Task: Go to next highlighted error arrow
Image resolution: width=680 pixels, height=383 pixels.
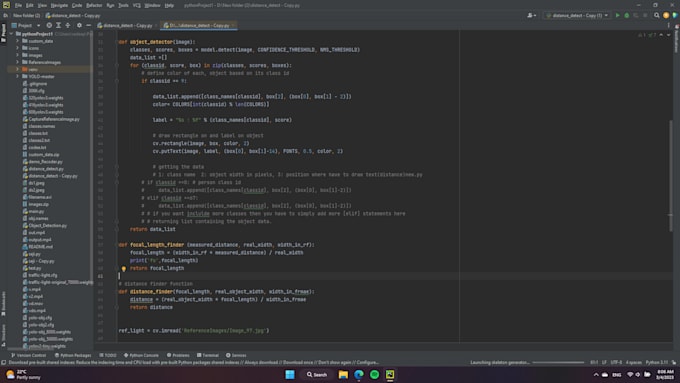Action: click(668, 35)
